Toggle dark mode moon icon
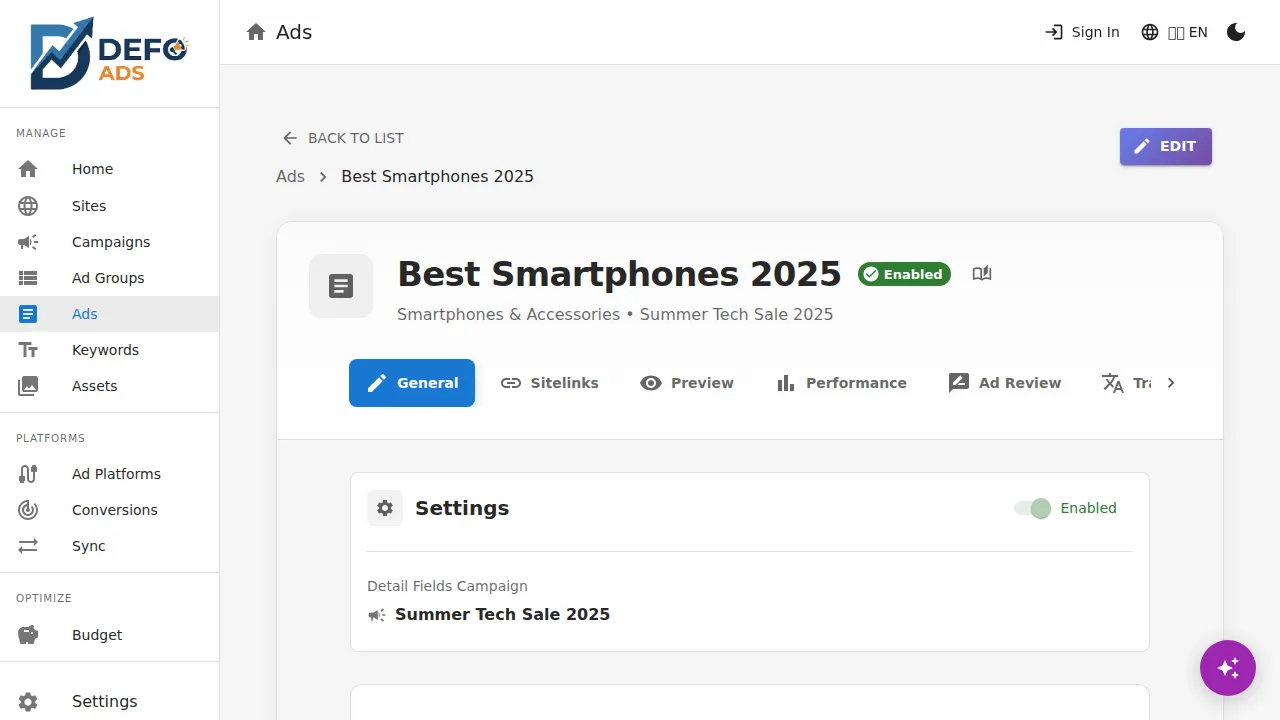This screenshot has width=1280, height=720. [x=1236, y=32]
